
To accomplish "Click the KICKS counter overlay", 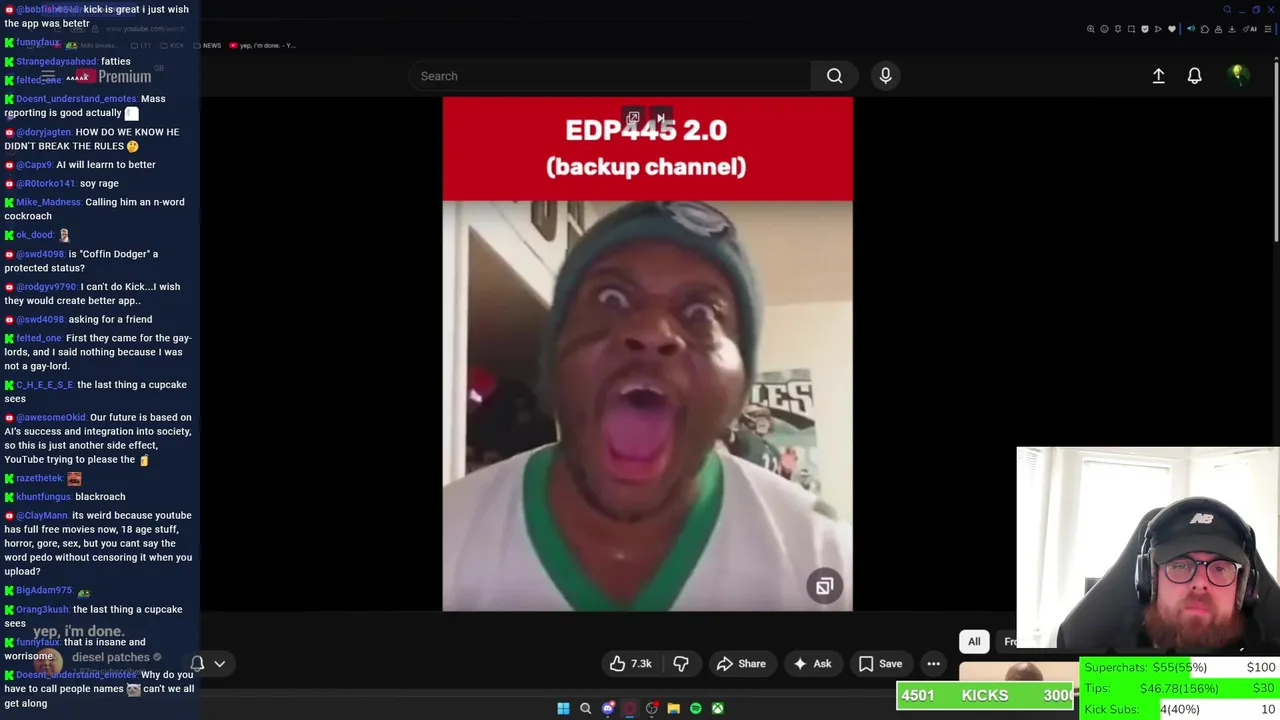I will pos(985,695).
